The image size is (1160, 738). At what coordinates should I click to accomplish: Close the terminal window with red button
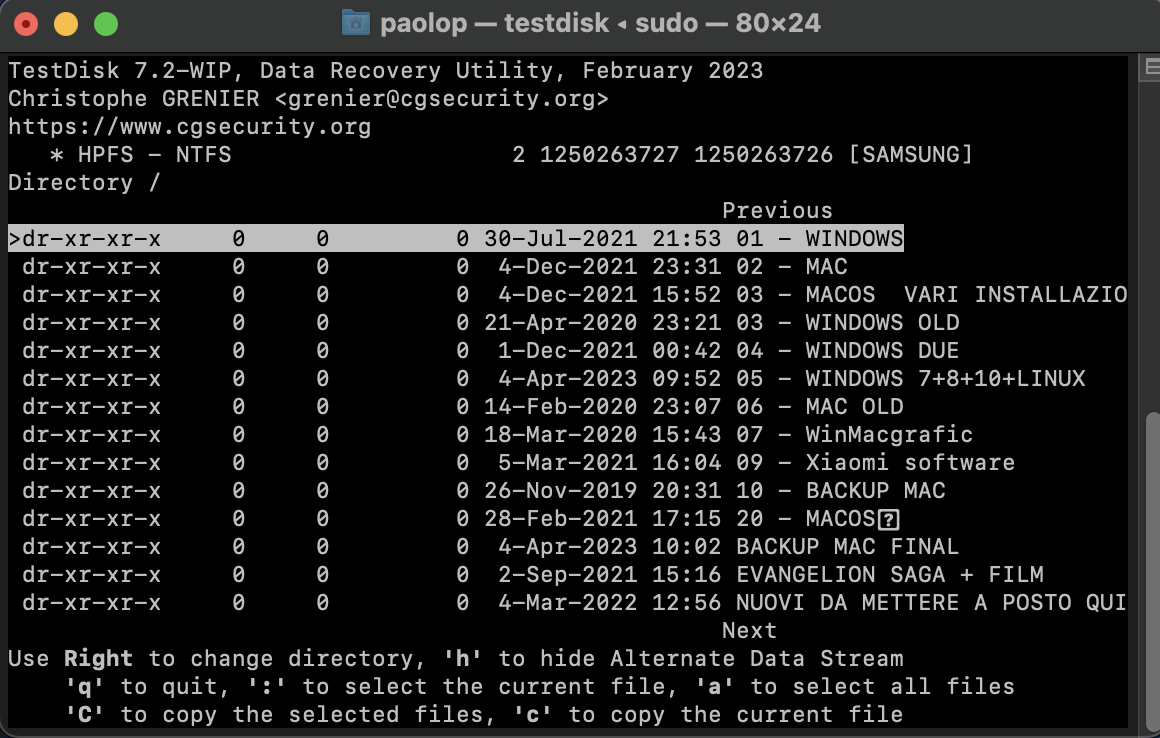pyautogui.click(x=26, y=24)
